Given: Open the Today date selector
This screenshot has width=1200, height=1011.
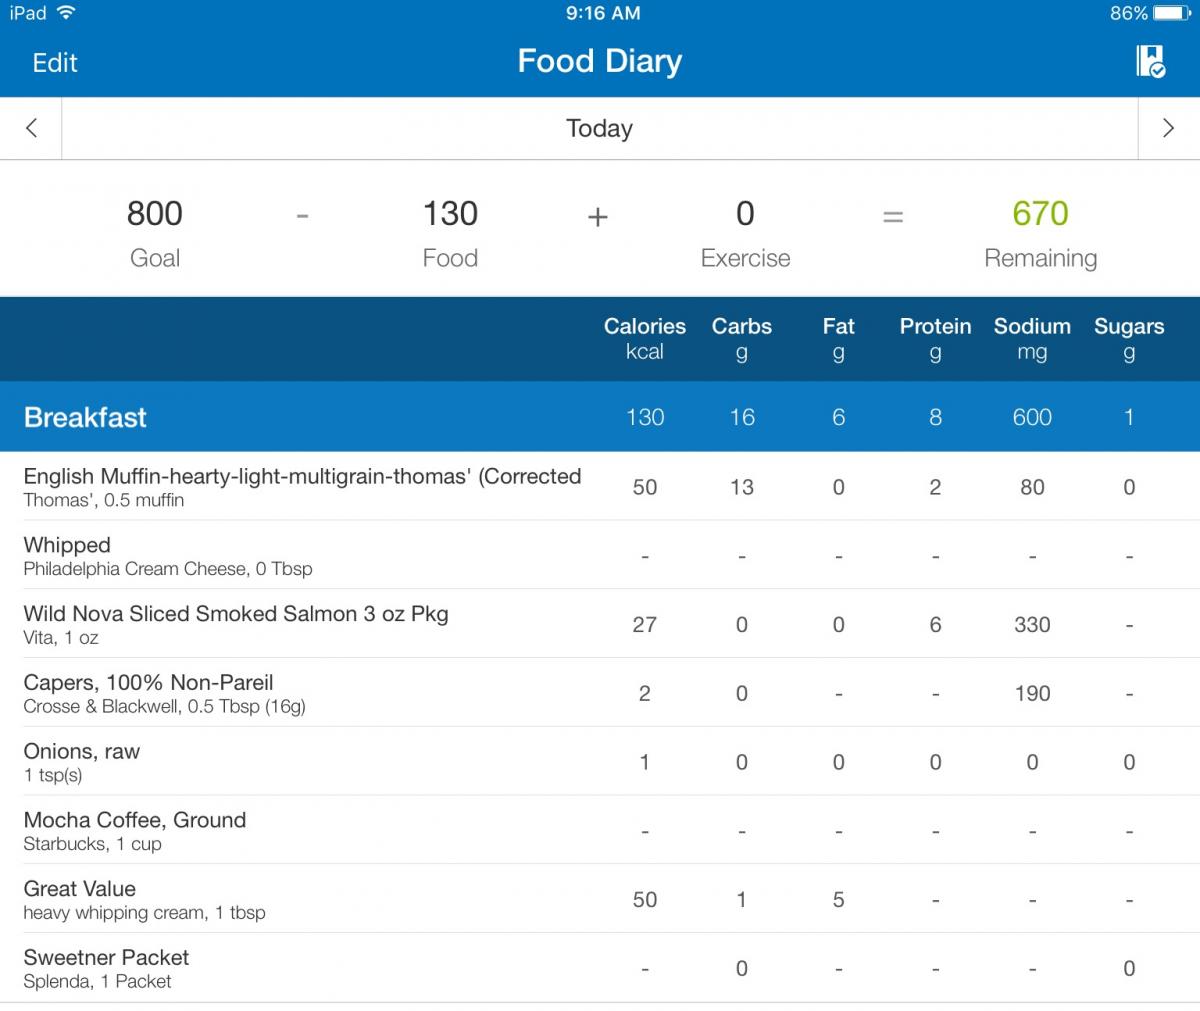Looking at the screenshot, I should (x=599, y=128).
